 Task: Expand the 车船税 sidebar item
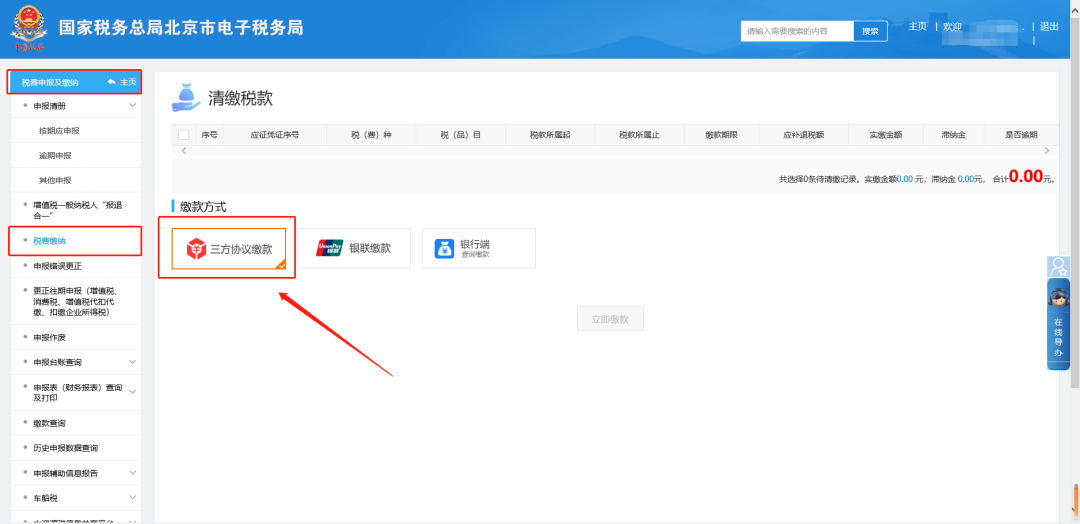pyautogui.click(x=133, y=497)
